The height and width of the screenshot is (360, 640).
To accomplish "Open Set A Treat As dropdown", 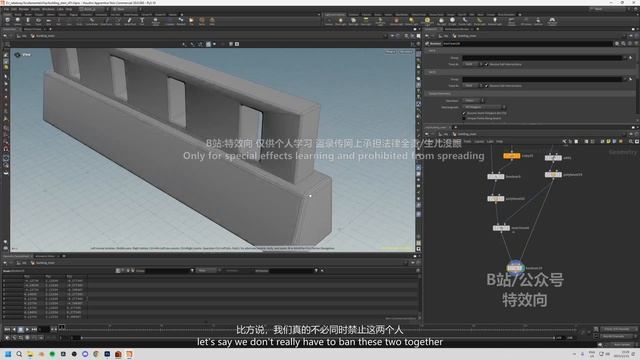I will click(x=473, y=64).
